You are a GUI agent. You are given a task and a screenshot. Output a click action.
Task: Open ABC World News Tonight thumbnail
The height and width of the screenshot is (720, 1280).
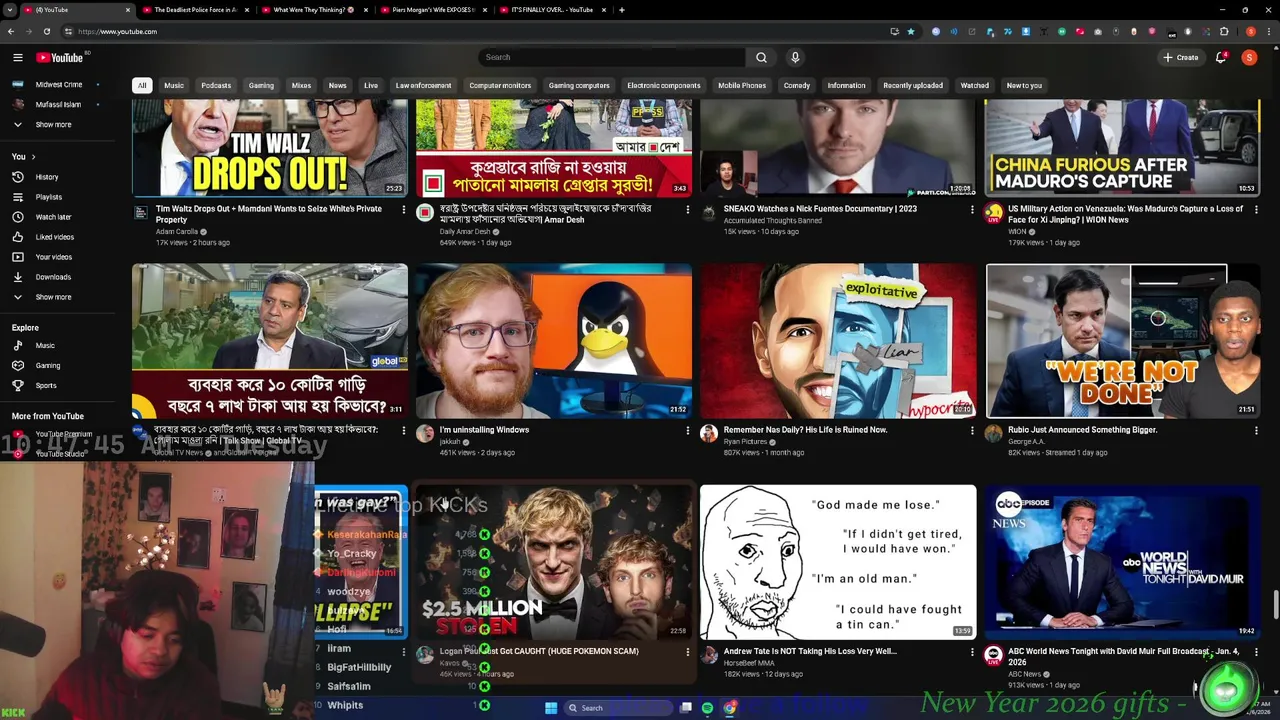click(1122, 562)
